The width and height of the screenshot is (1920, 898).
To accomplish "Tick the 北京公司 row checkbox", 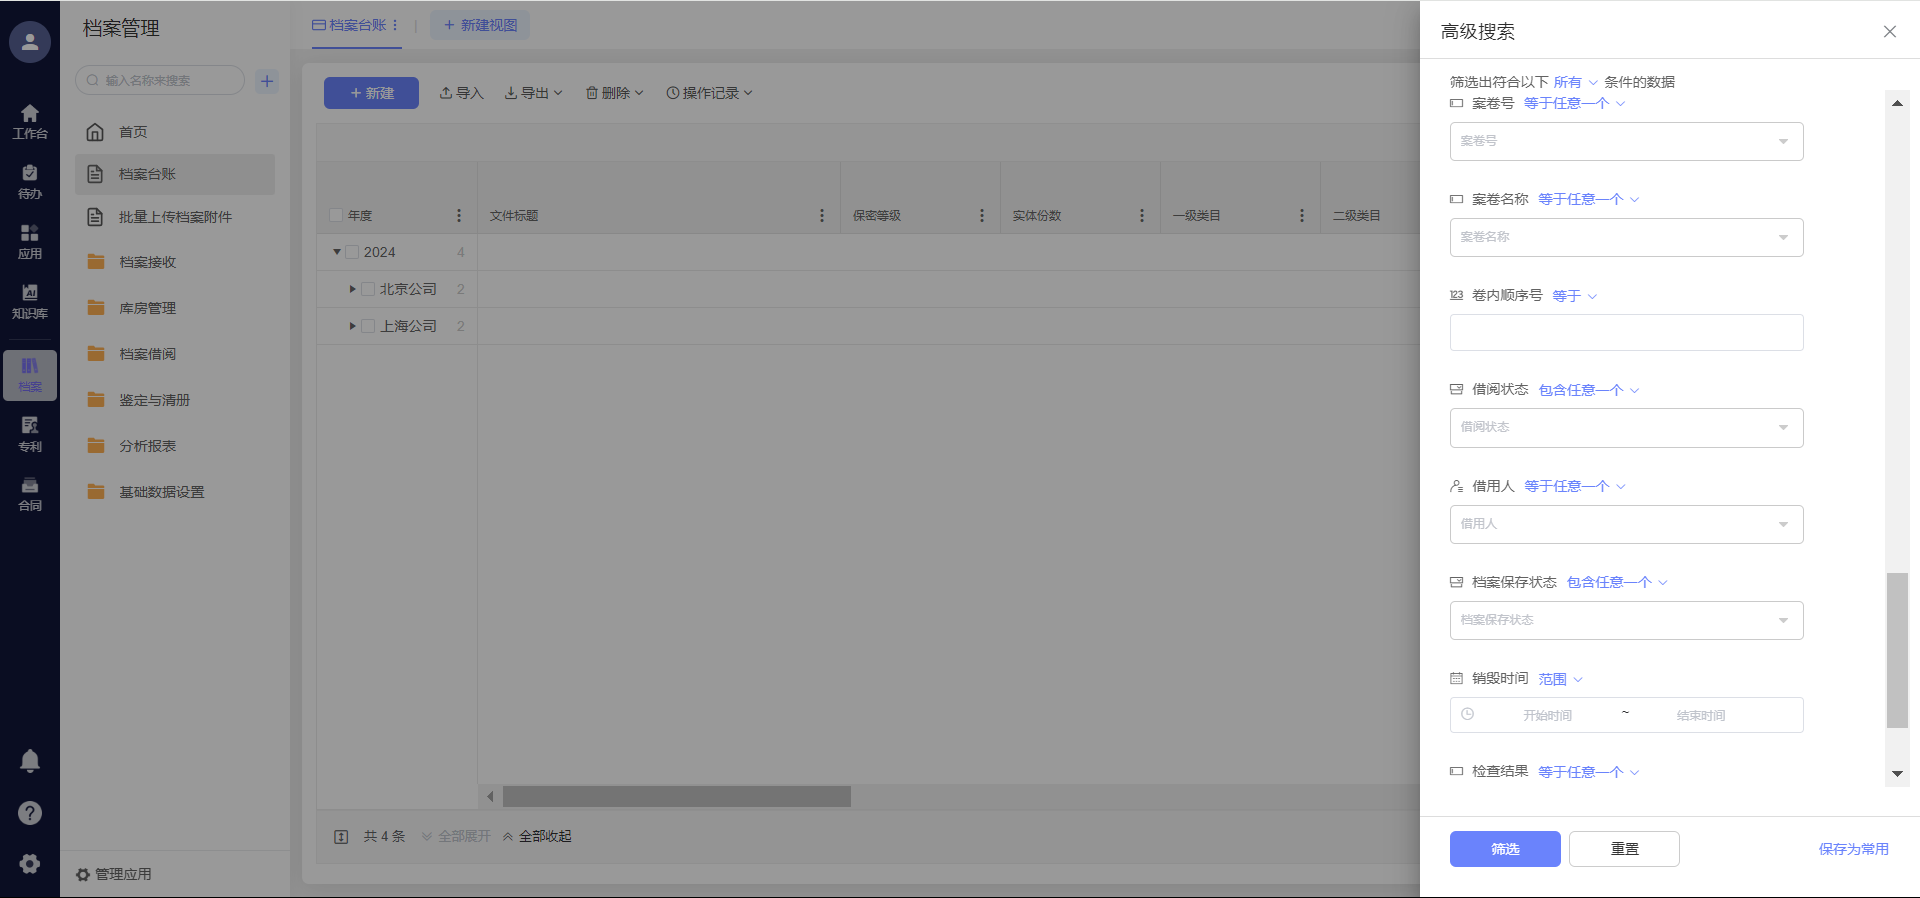I will click(x=368, y=290).
